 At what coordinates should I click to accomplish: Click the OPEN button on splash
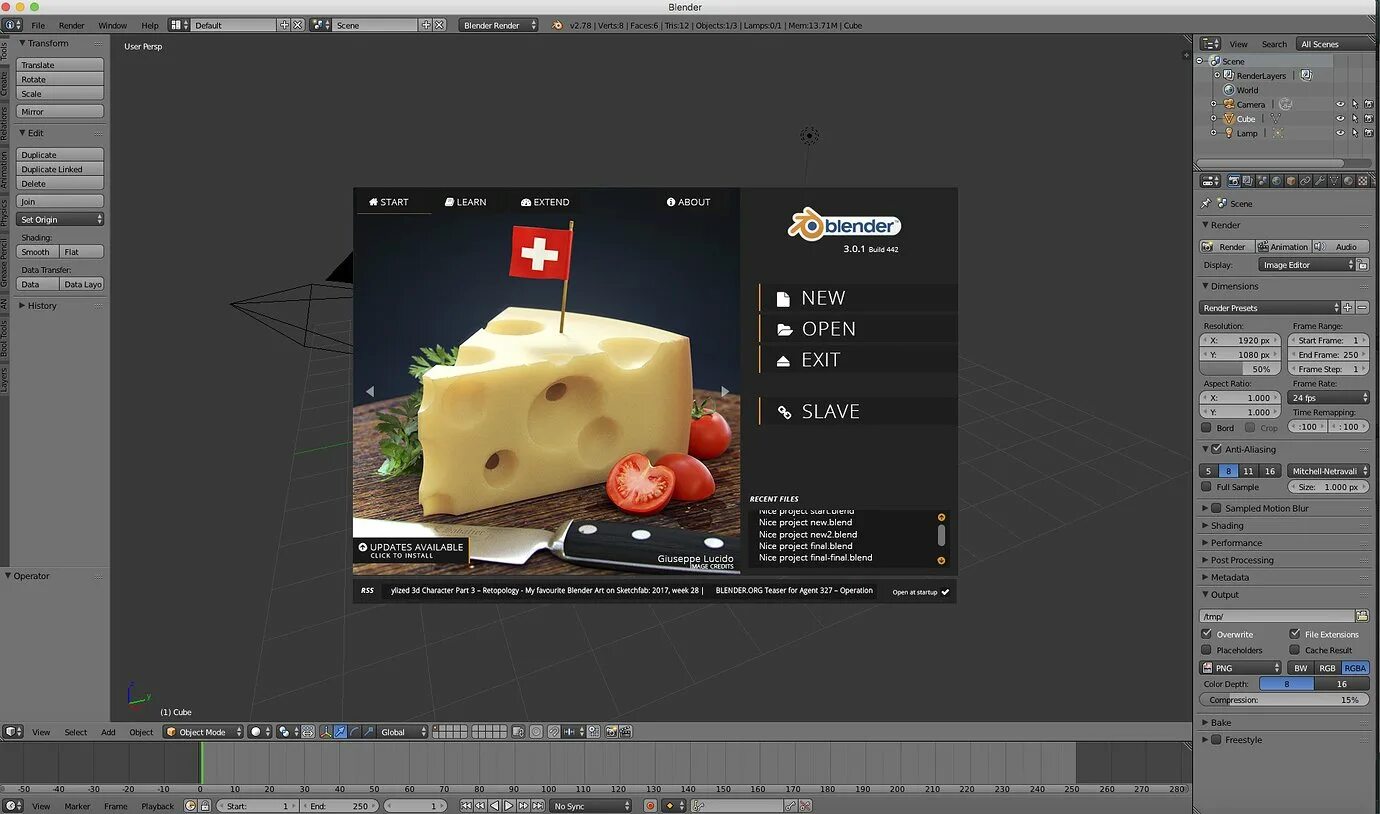pos(858,329)
